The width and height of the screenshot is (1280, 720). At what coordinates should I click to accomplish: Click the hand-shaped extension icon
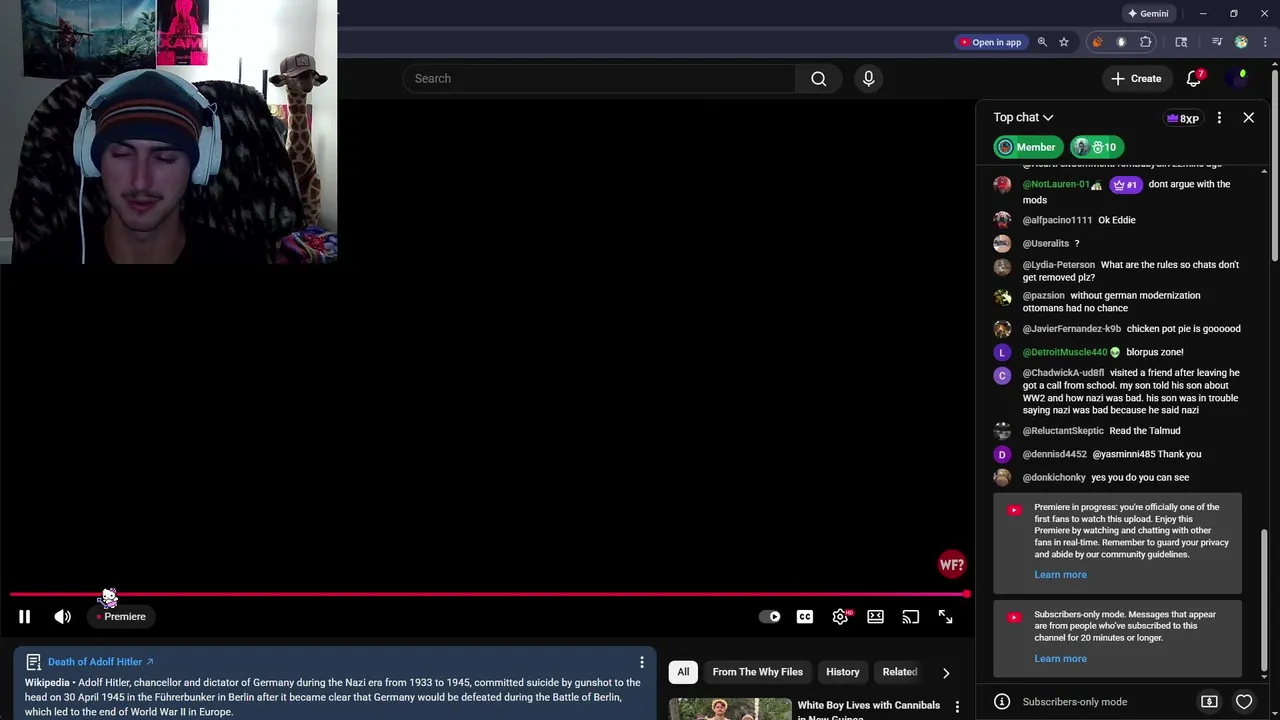pos(1121,42)
